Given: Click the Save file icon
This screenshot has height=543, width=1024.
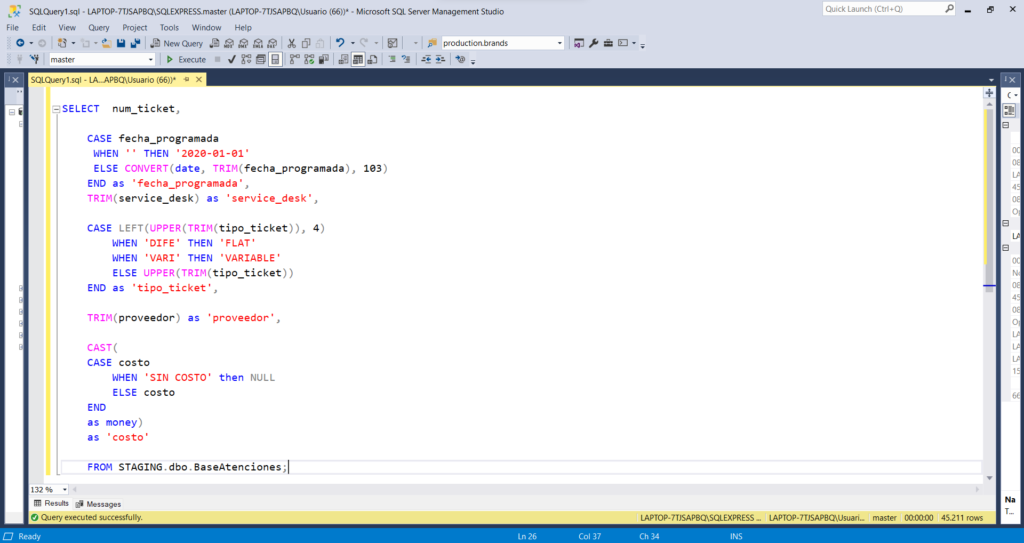Looking at the screenshot, I should [121, 43].
